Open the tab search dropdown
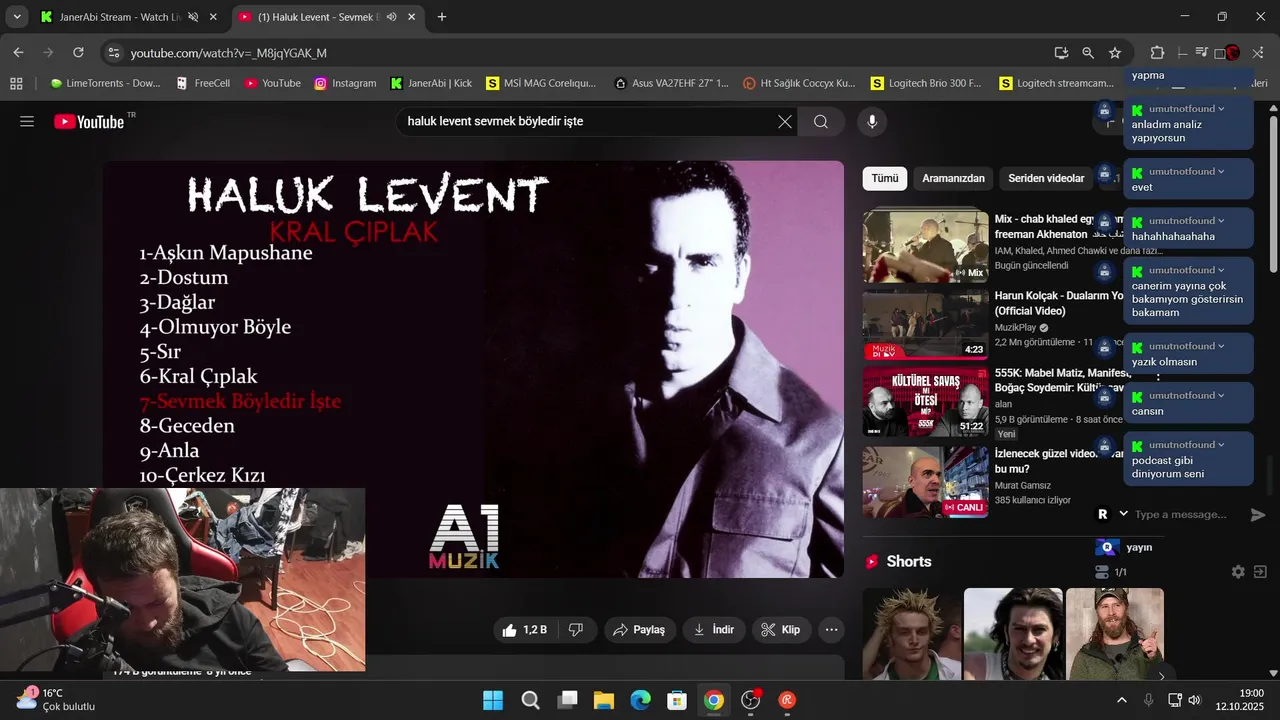The height and width of the screenshot is (720, 1280). 16,17
